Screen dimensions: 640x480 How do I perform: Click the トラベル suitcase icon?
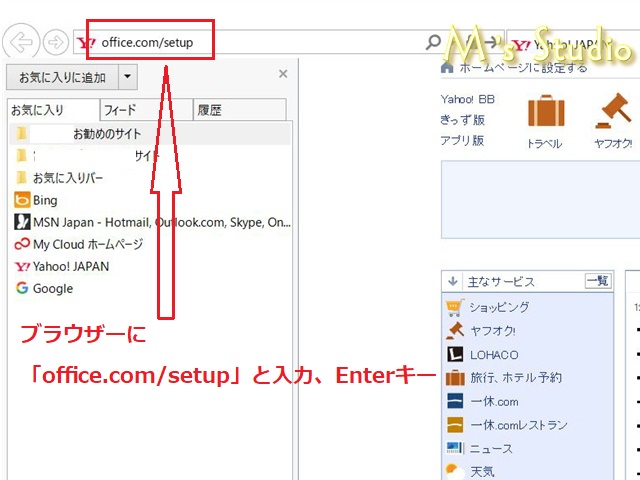click(x=546, y=110)
